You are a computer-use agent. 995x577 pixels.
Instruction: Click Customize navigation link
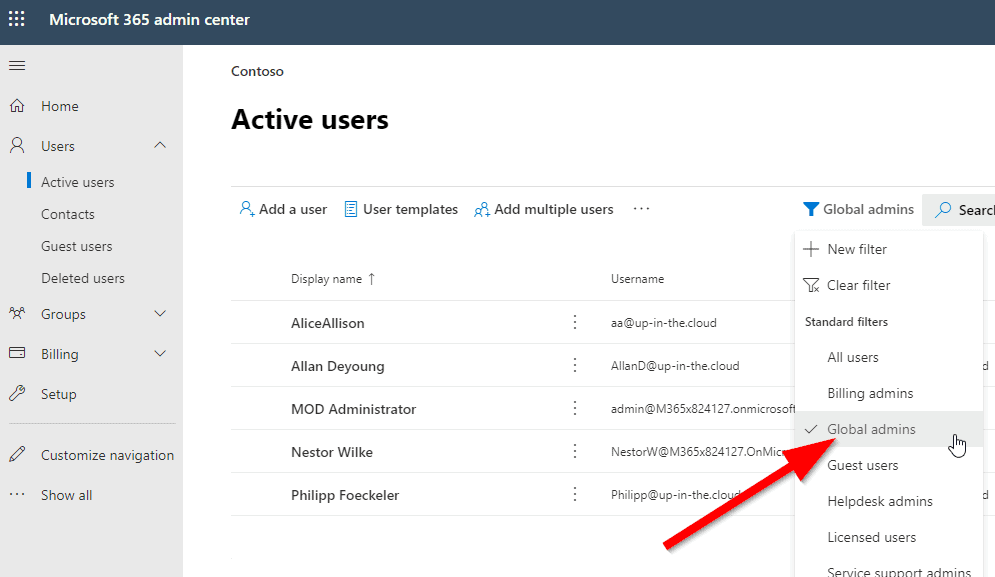pos(107,455)
